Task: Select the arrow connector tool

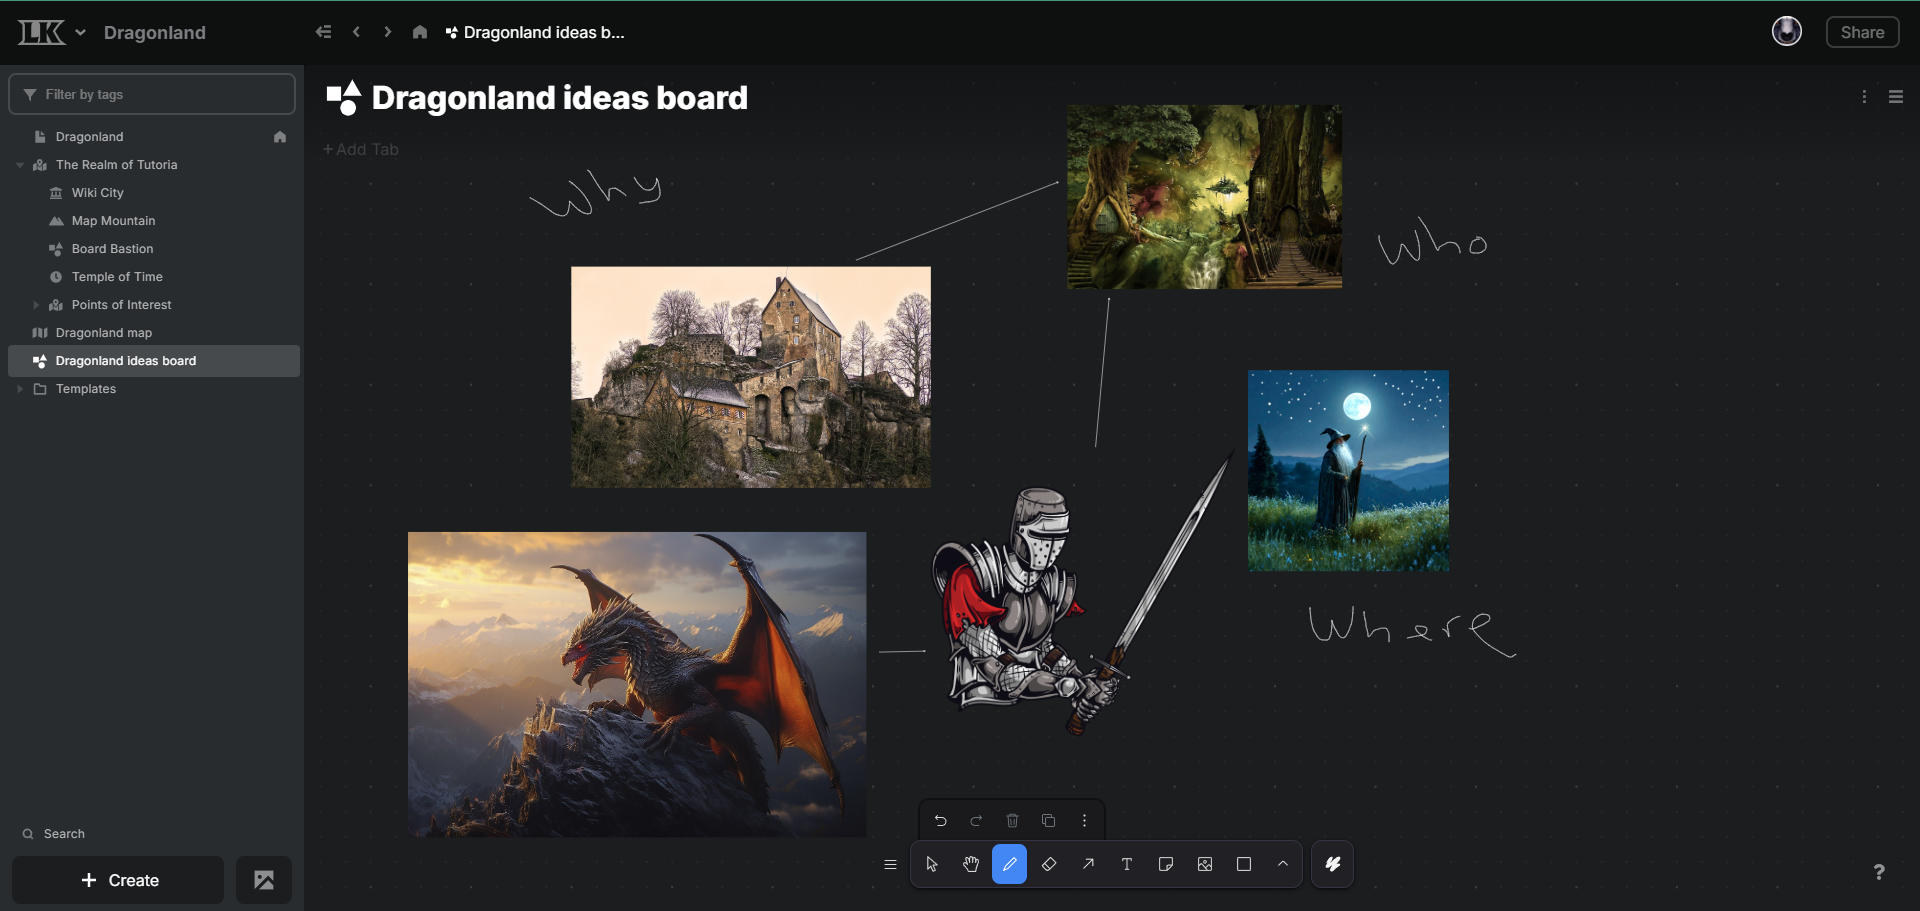Action: pyautogui.click(x=1088, y=864)
